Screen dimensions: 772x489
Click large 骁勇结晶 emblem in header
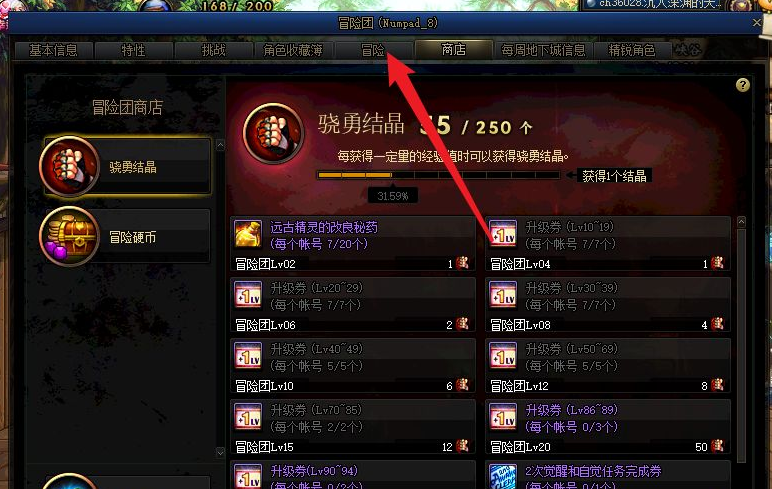273,133
